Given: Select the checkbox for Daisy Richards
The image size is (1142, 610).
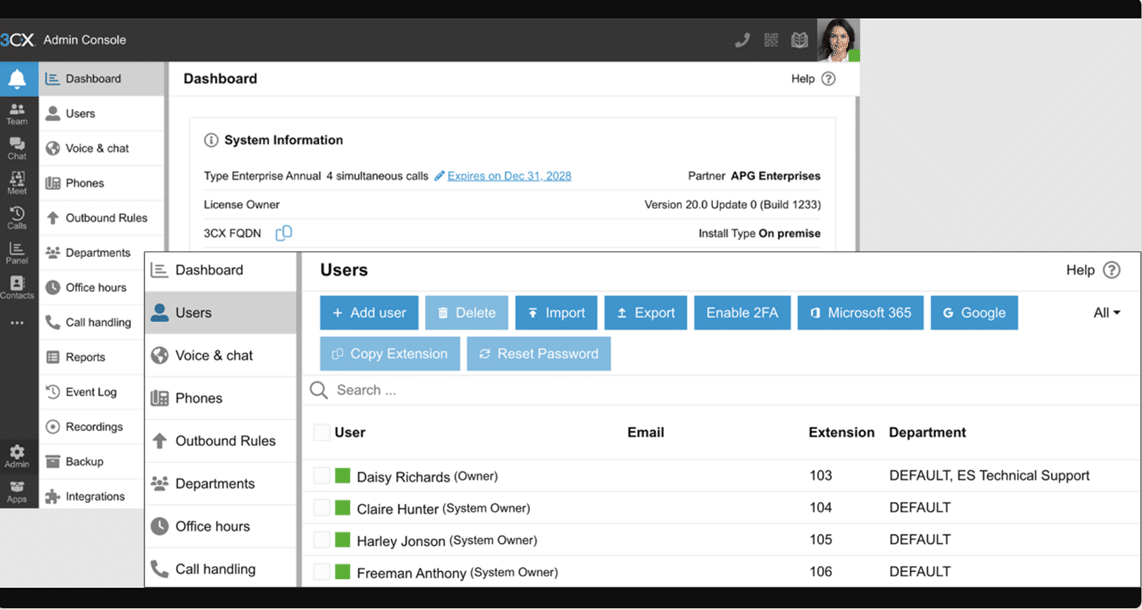Looking at the screenshot, I should pos(322,476).
